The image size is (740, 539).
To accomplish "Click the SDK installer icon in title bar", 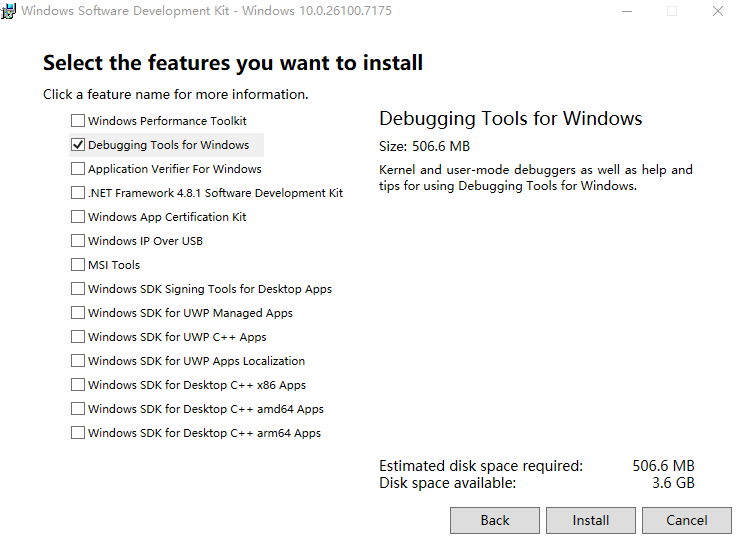I will click(8, 11).
